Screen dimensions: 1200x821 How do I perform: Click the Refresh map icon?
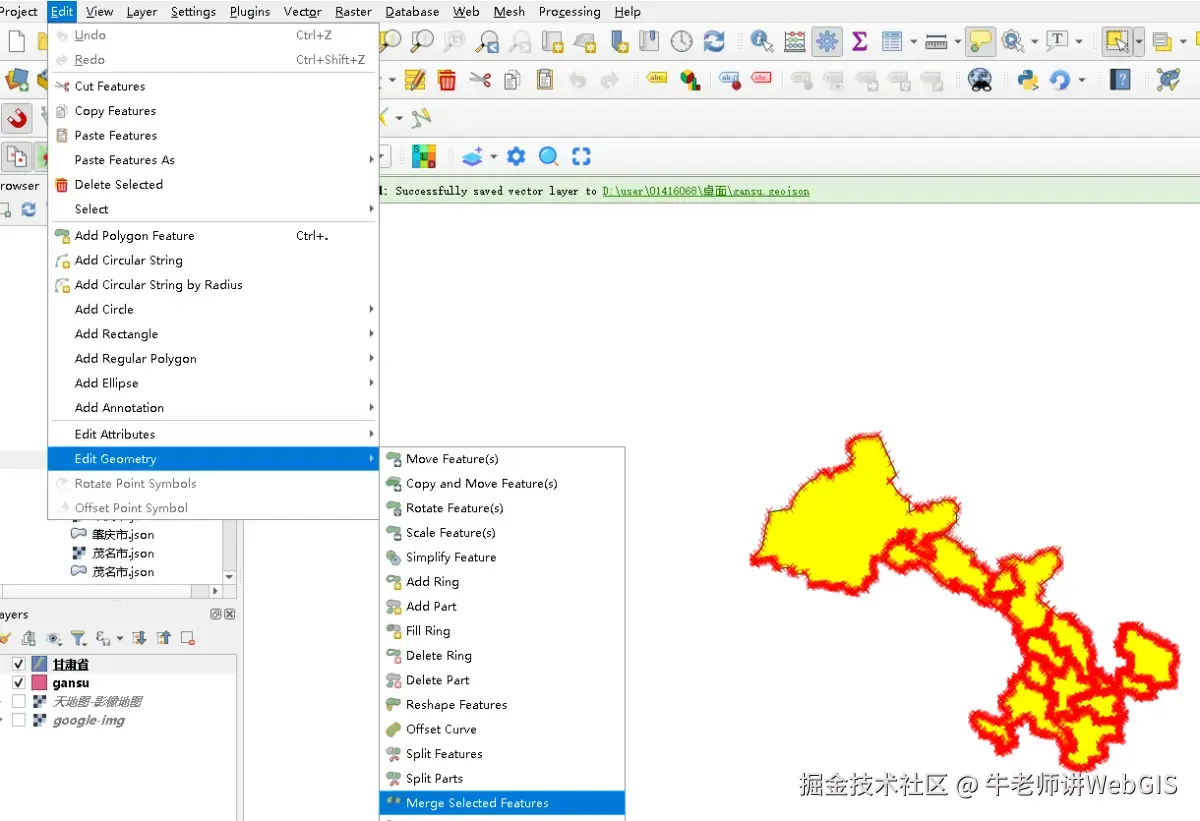[714, 41]
